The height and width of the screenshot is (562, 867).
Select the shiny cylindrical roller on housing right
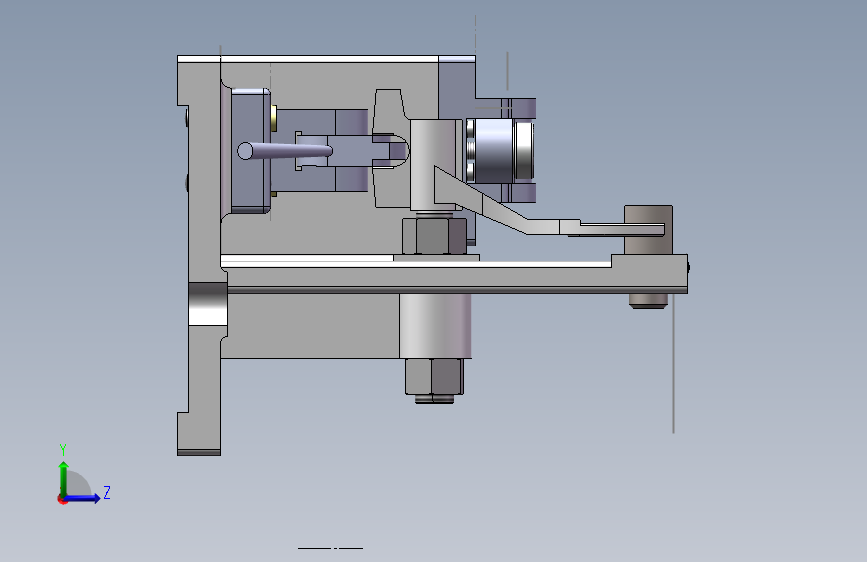(500, 150)
